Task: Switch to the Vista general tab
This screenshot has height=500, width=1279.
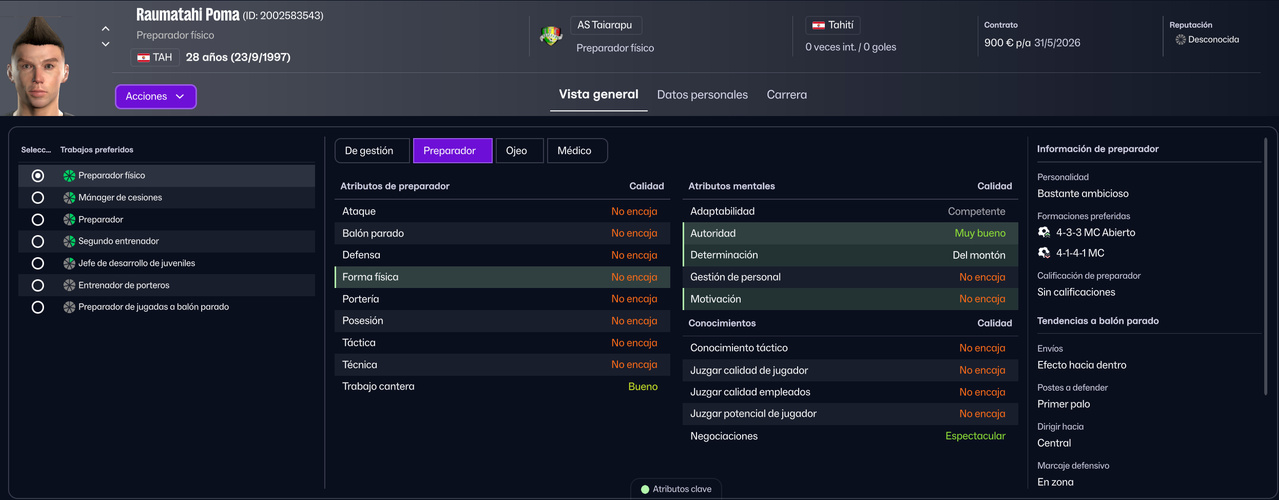Action: (598, 95)
